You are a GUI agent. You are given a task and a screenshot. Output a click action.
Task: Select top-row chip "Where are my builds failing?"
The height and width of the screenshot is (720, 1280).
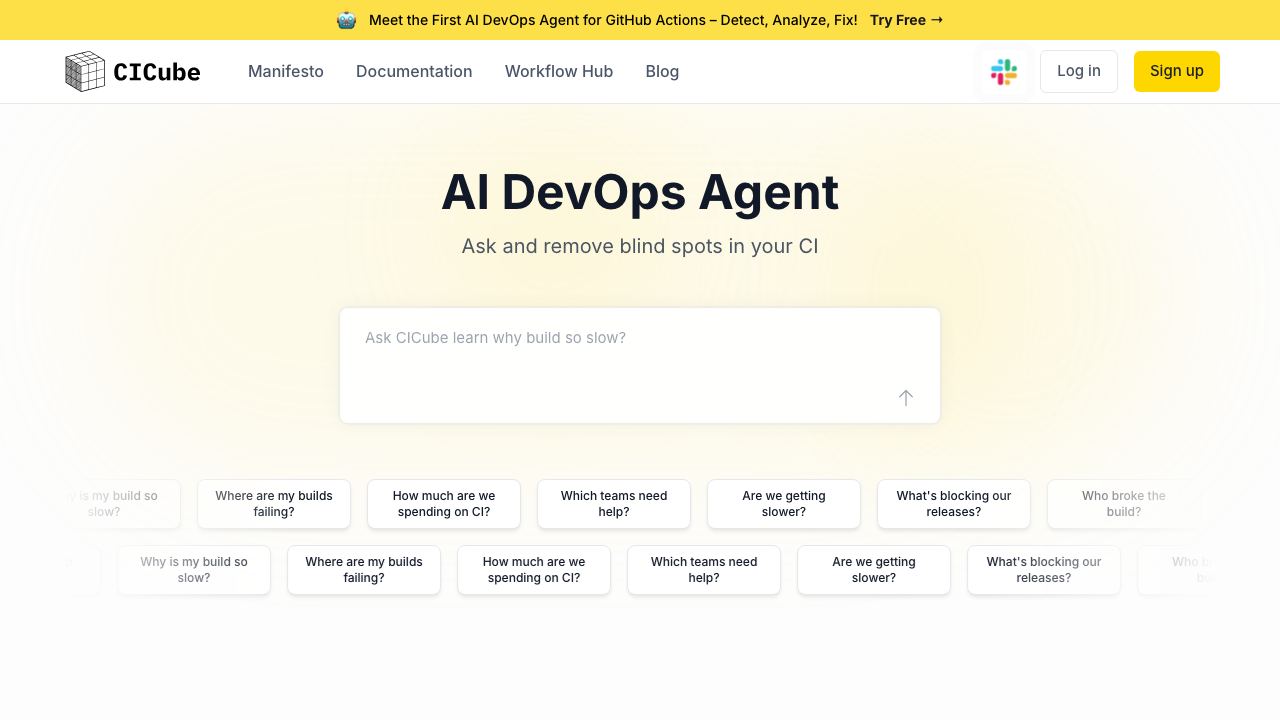(274, 504)
